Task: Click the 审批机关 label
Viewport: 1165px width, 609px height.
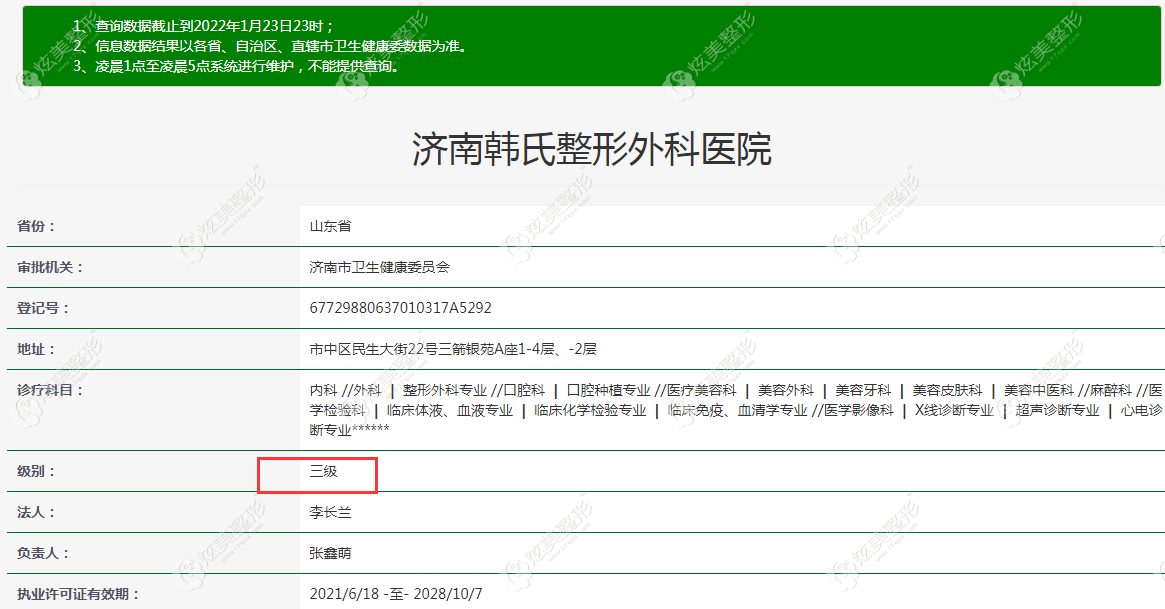Action: 51,267
